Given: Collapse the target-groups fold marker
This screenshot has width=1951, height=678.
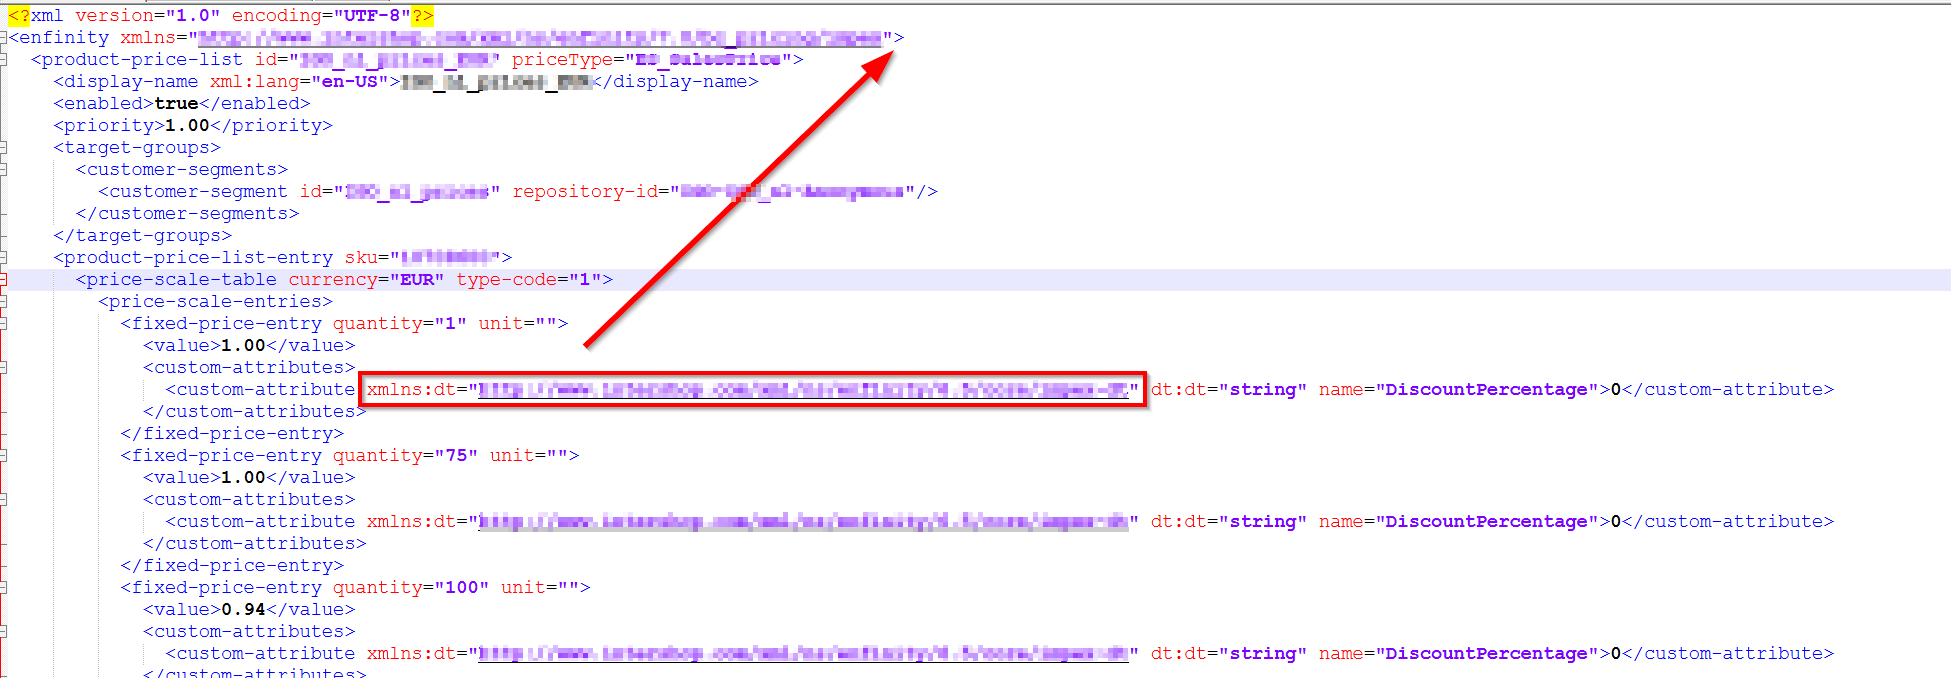Looking at the screenshot, I should 3,148.
